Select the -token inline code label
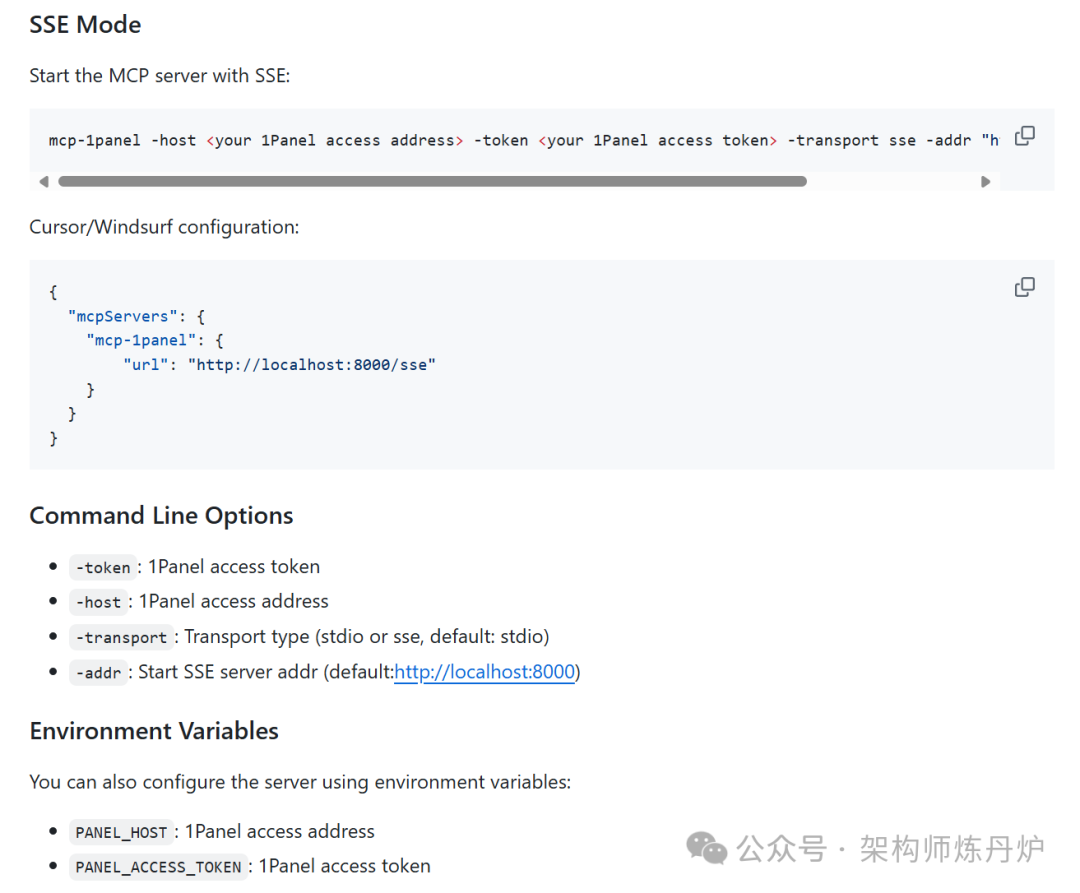 click(x=103, y=567)
